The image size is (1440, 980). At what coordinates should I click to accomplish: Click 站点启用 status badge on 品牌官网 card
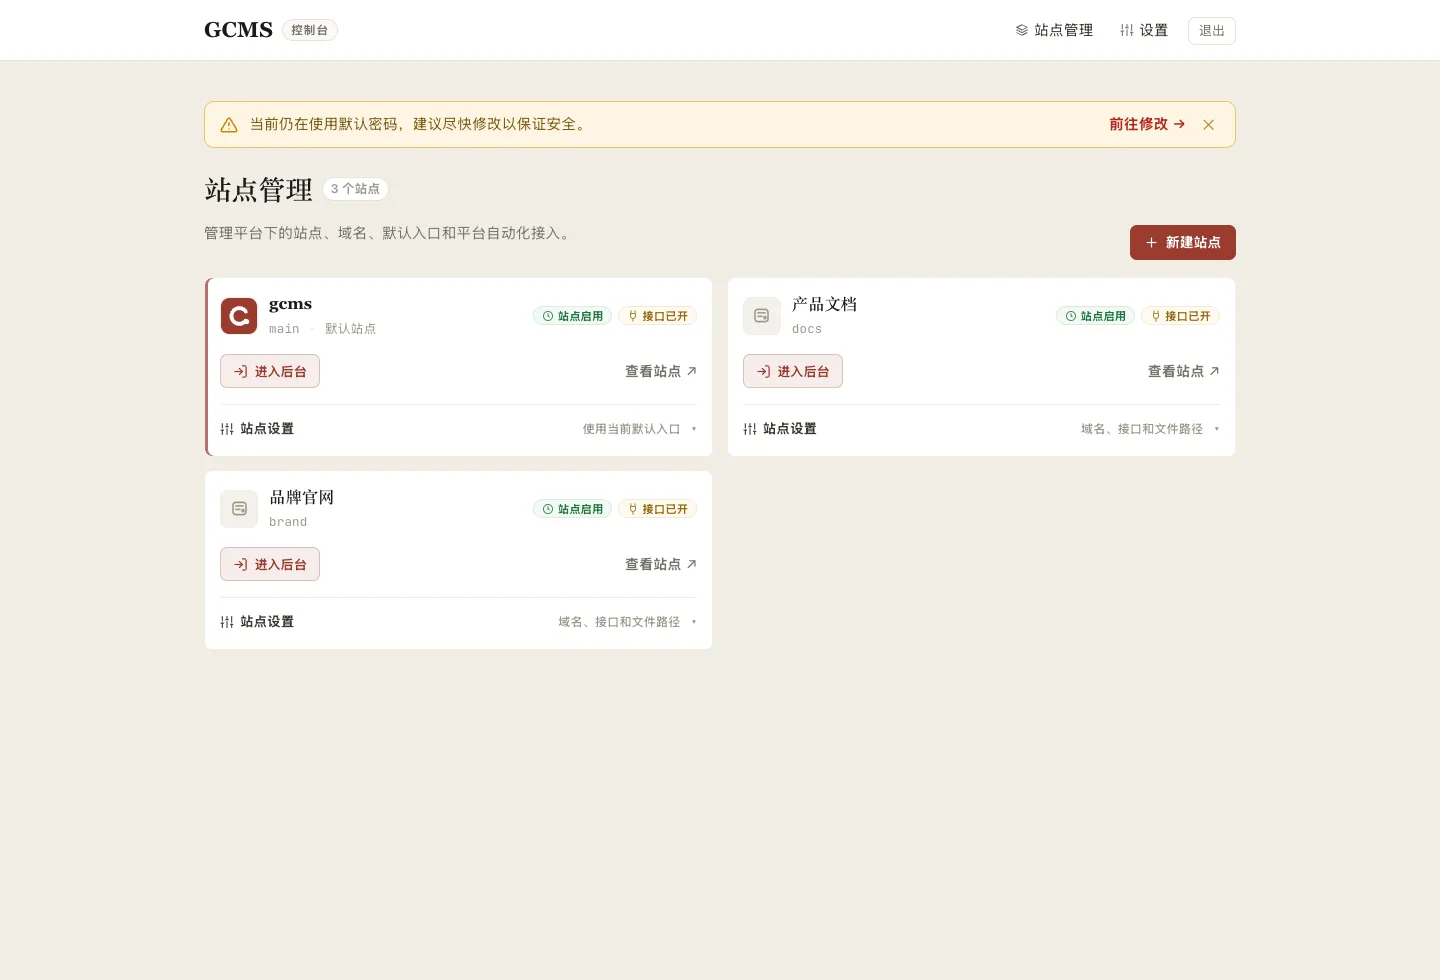pyautogui.click(x=572, y=509)
